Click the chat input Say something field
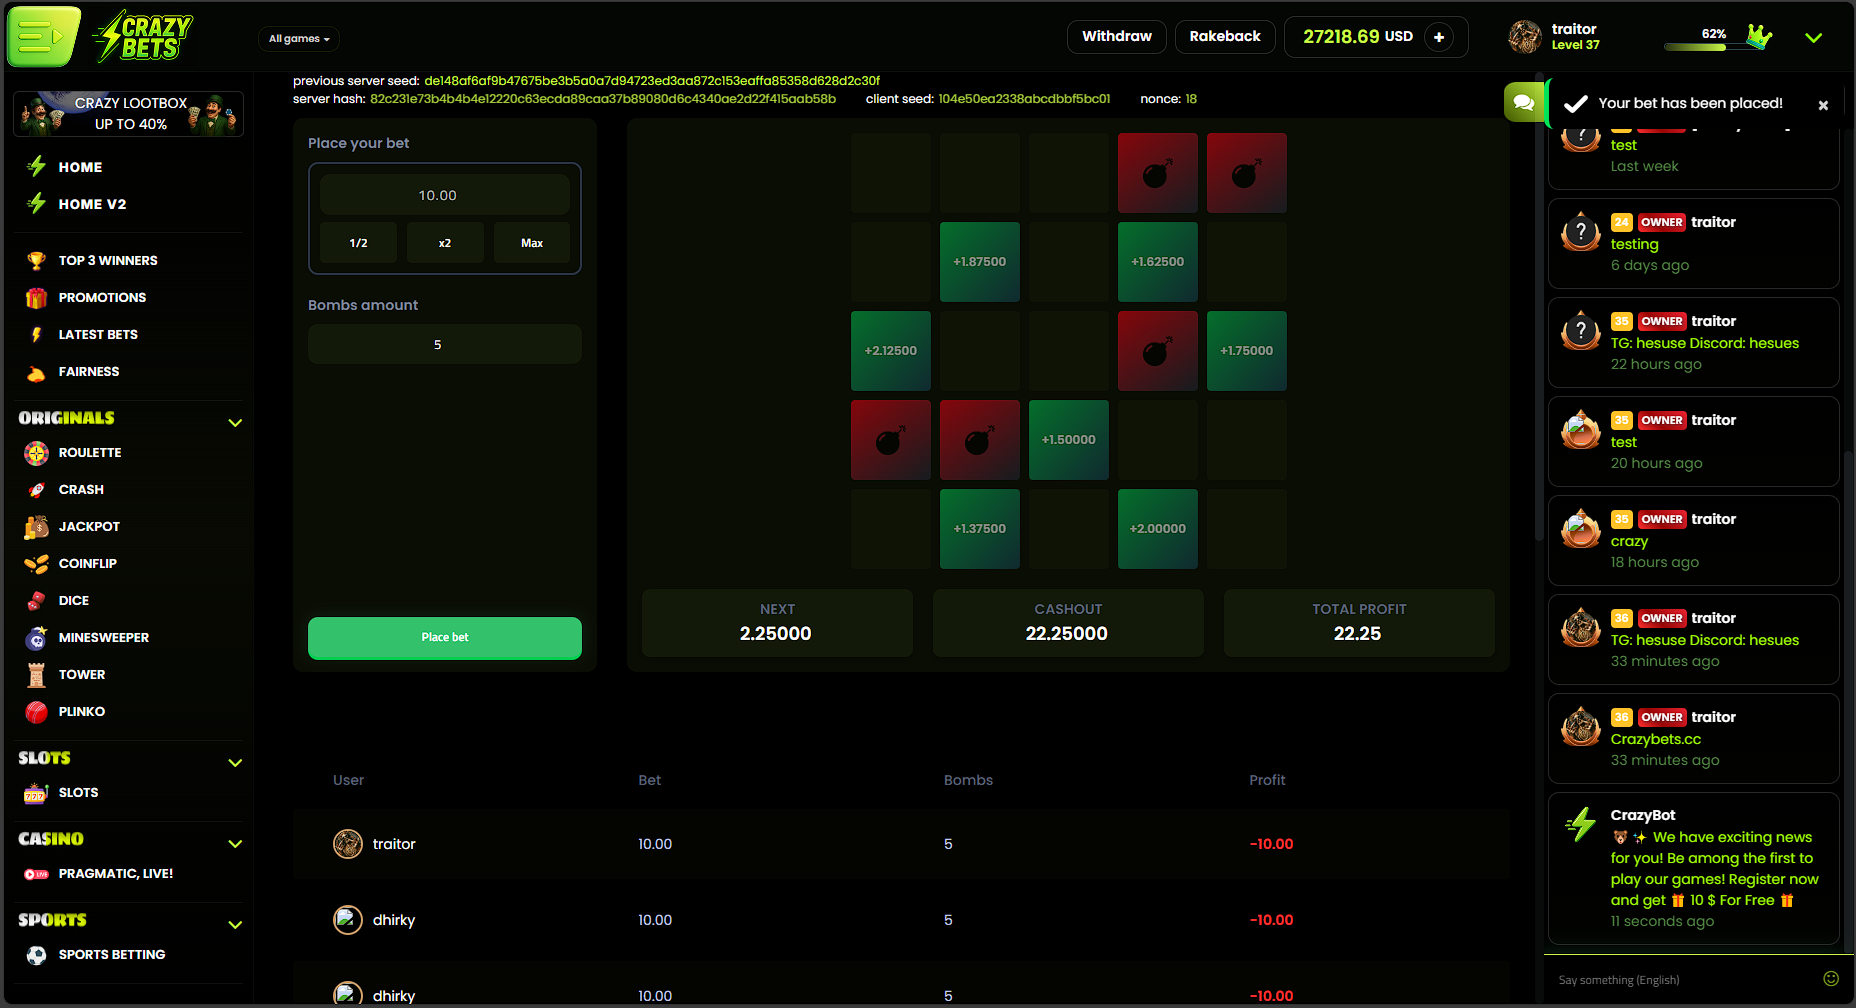Viewport: 1856px width, 1008px height. coord(1685,980)
